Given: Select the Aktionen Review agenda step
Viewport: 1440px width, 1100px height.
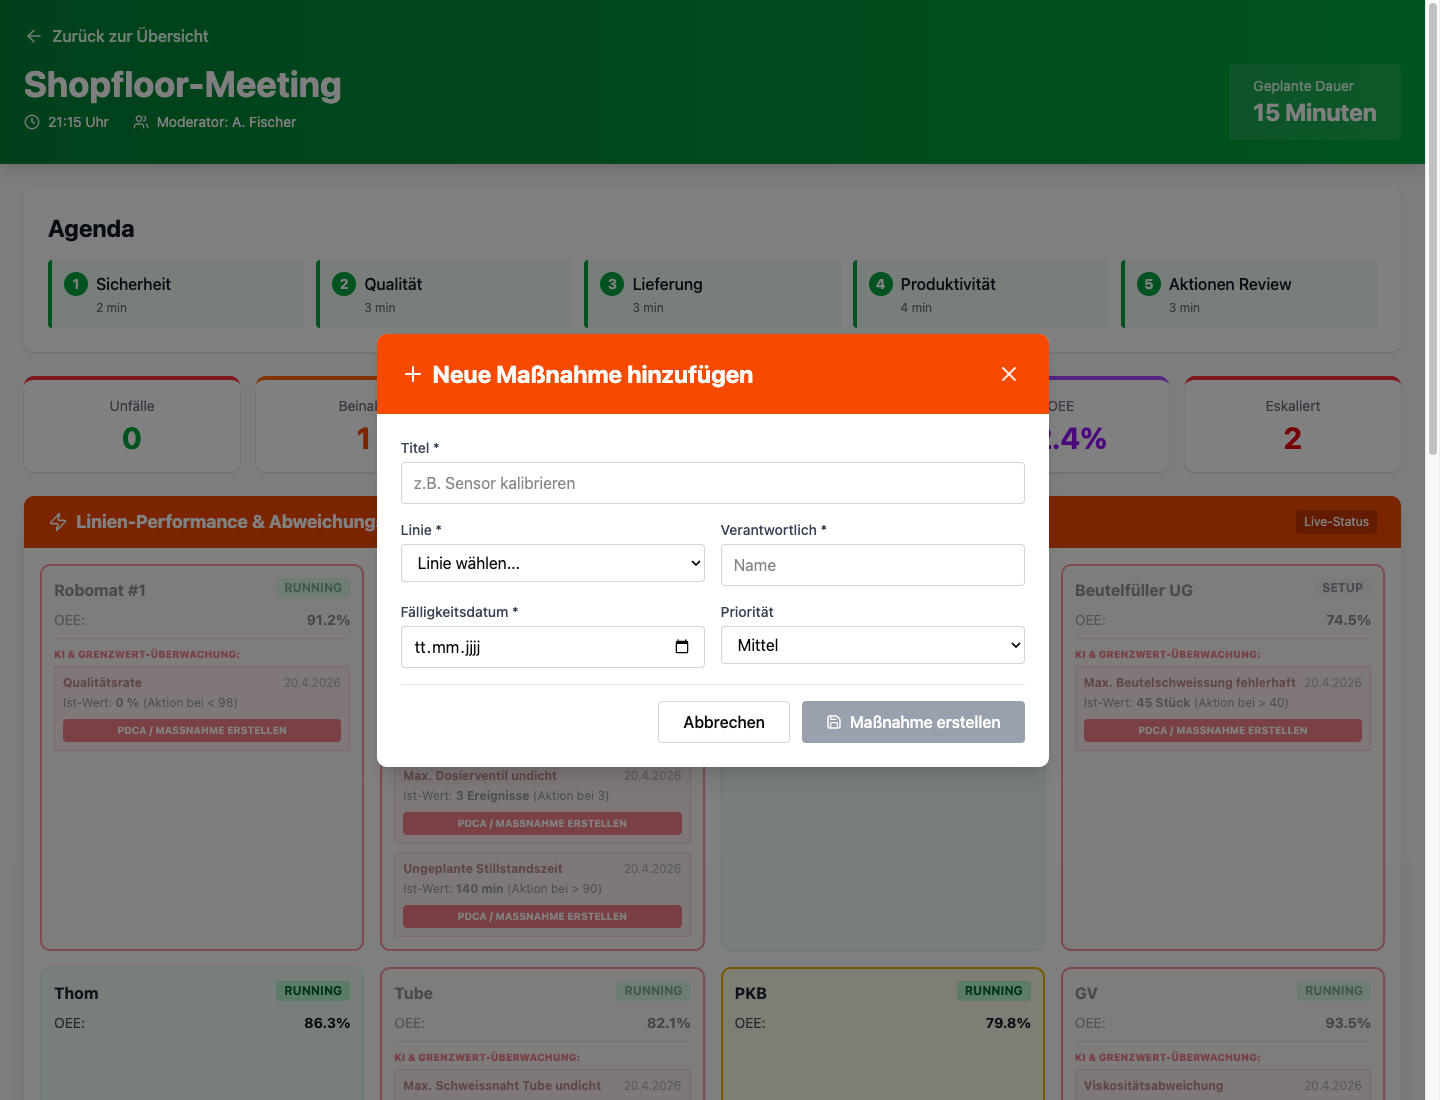Looking at the screenshot, I should [x=1249, y=293].
